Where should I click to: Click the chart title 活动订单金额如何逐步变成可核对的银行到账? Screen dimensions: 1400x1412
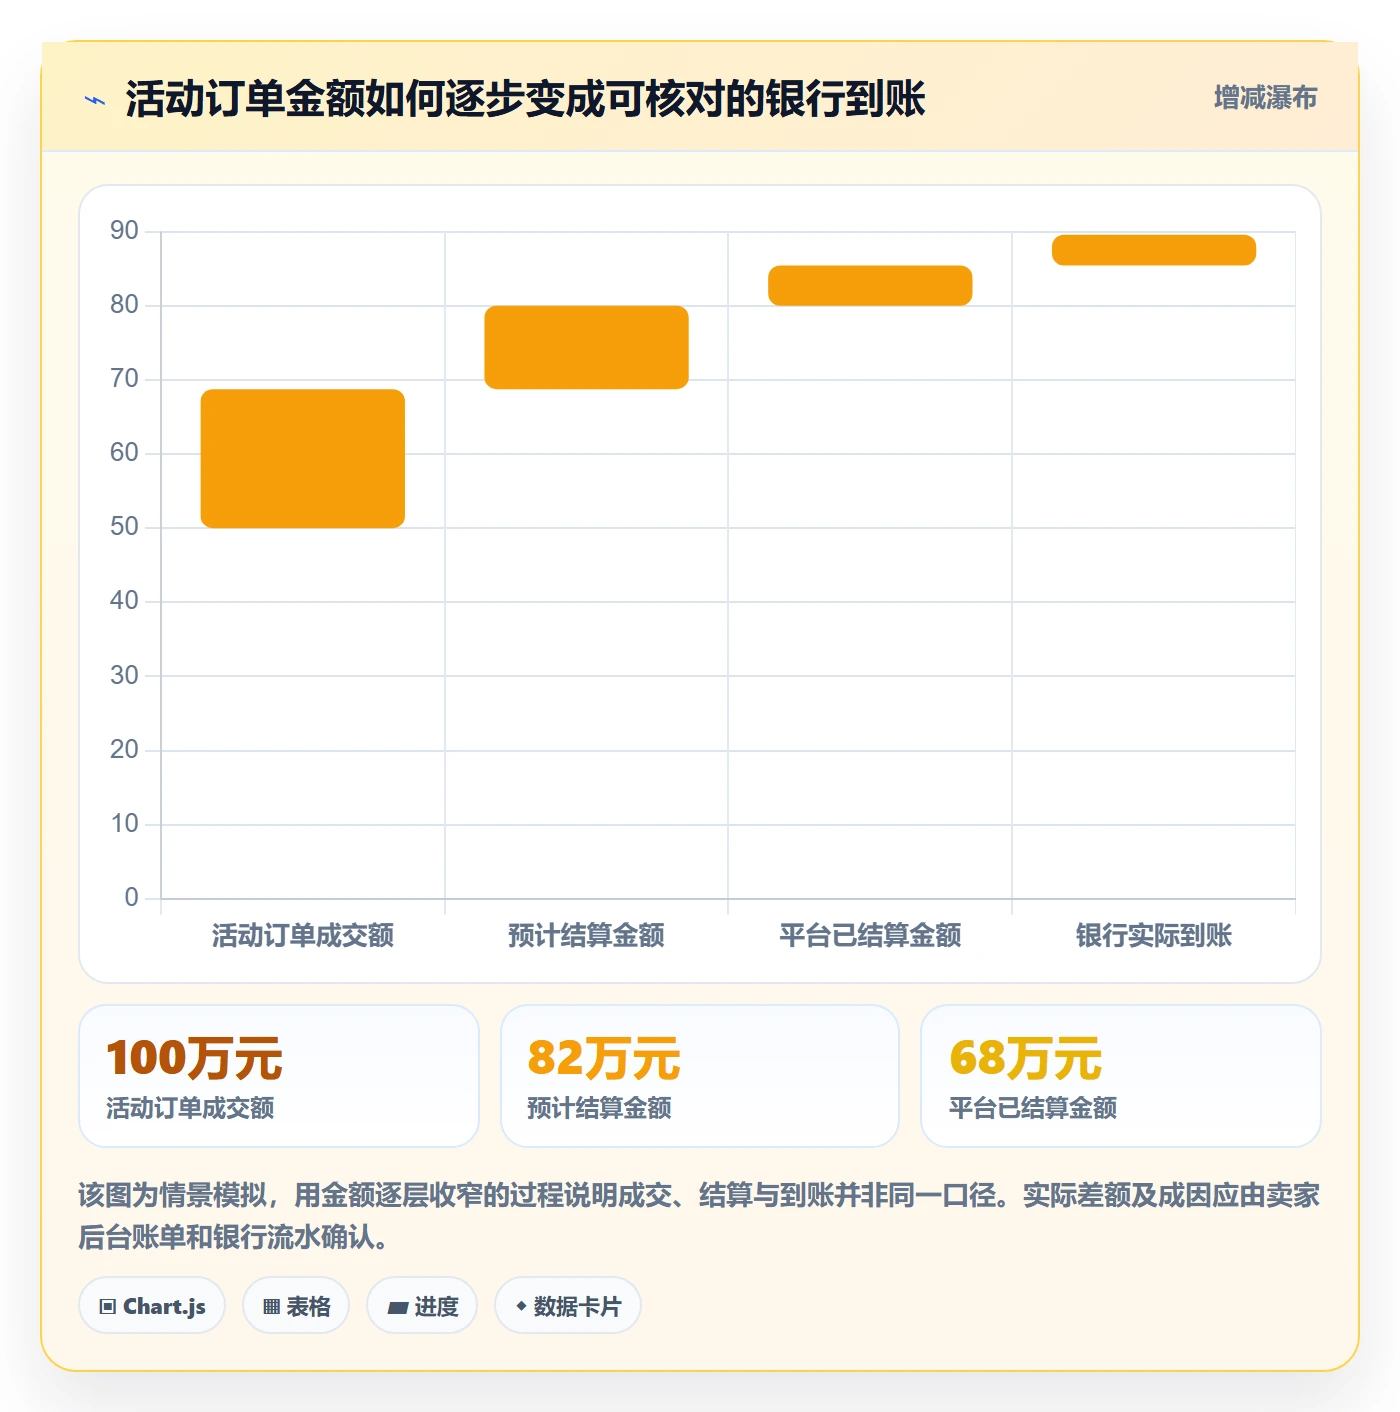pyautogui.click(x=525, y=99)
